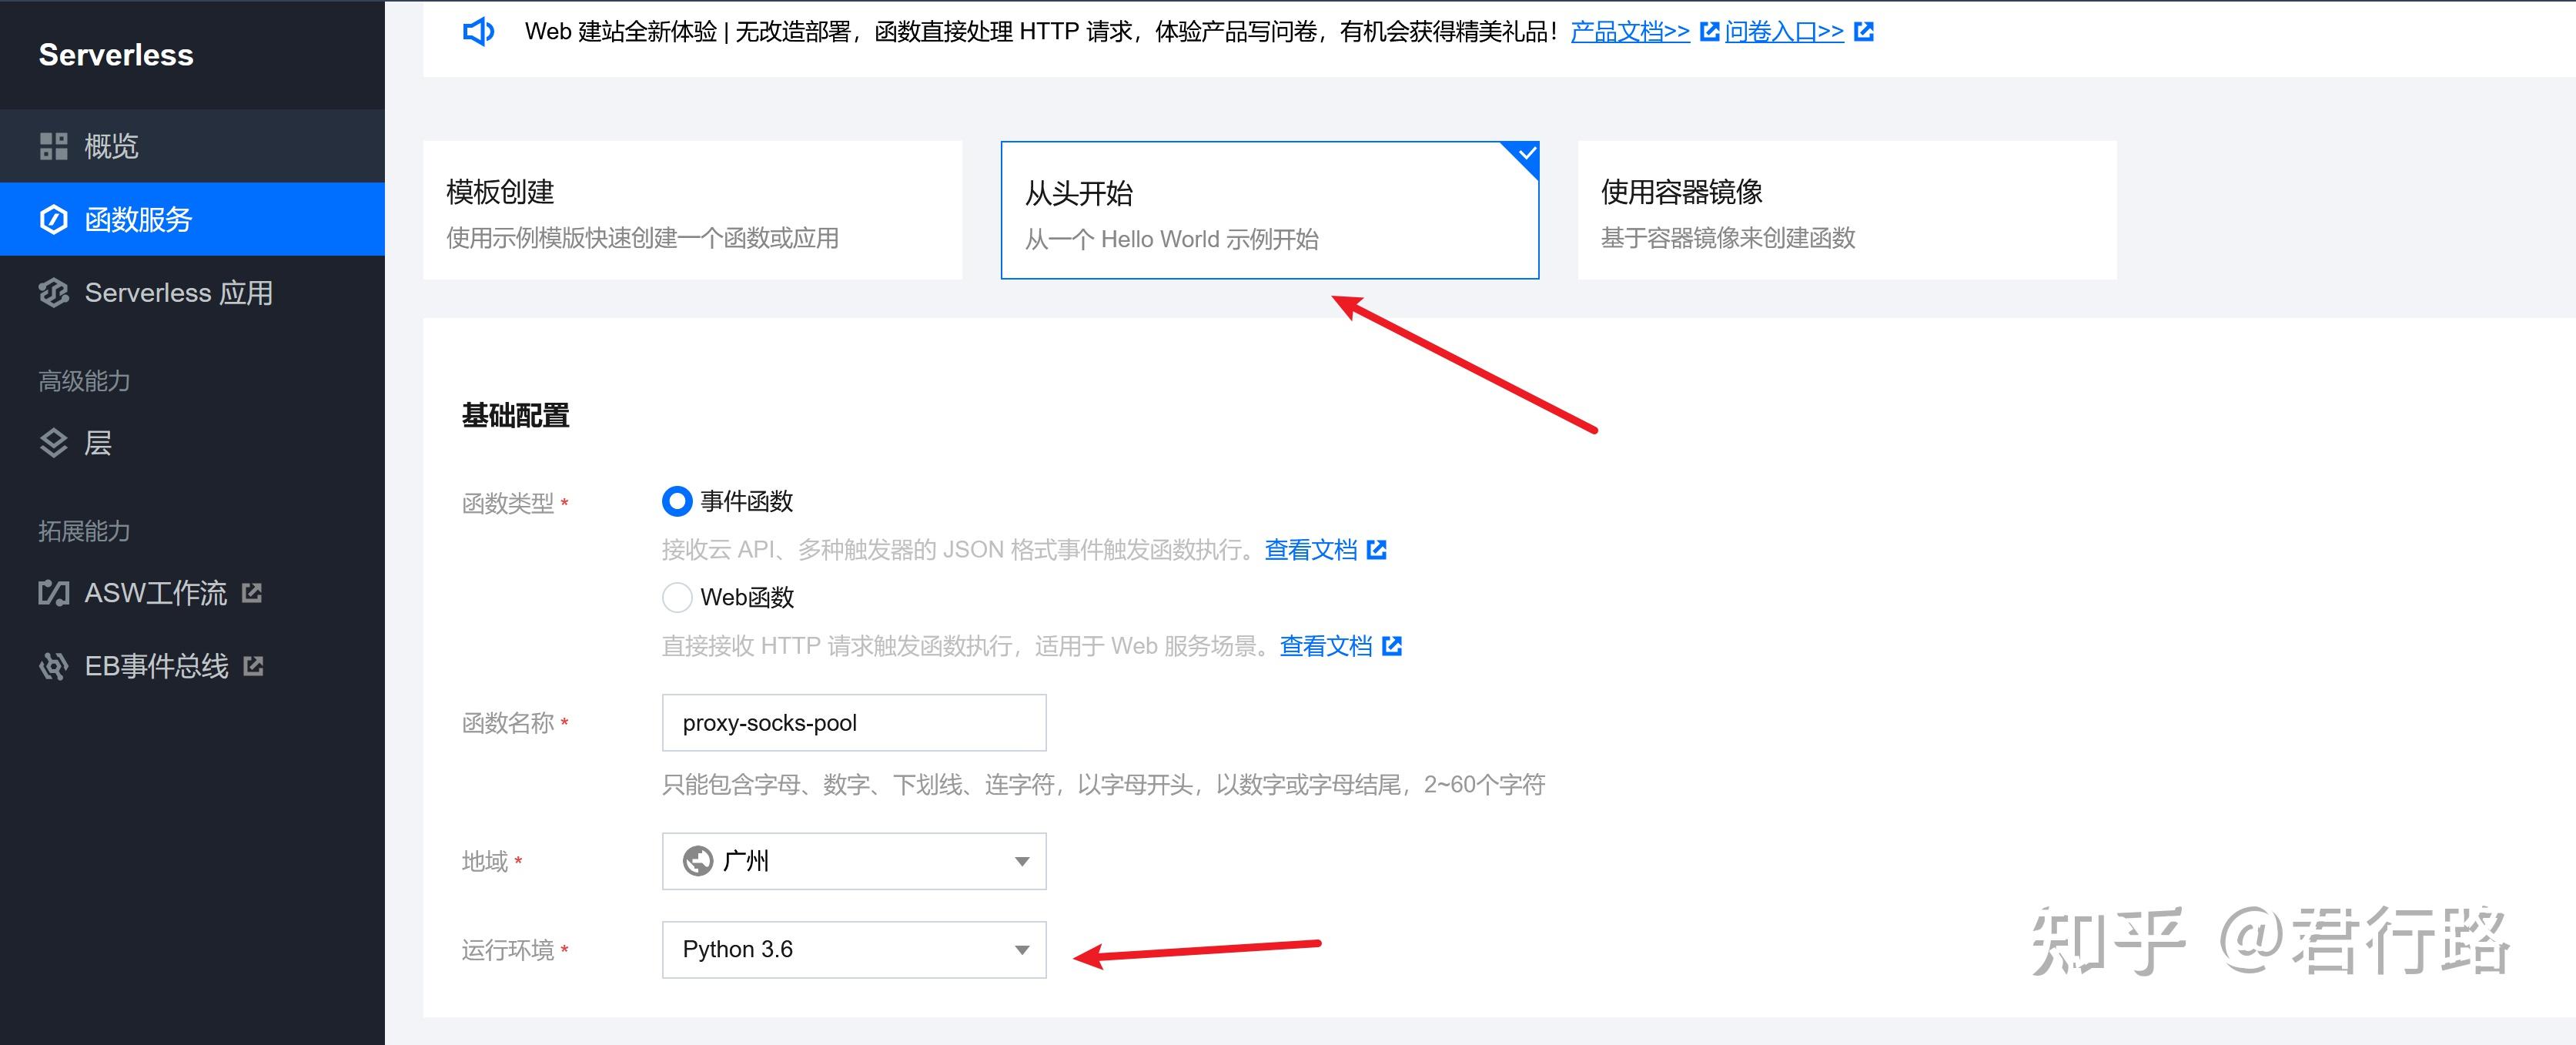Click the 层 (Layers) sidebar icon
This screenshot has width=2576, height=1045.
[x=55, y=442]
